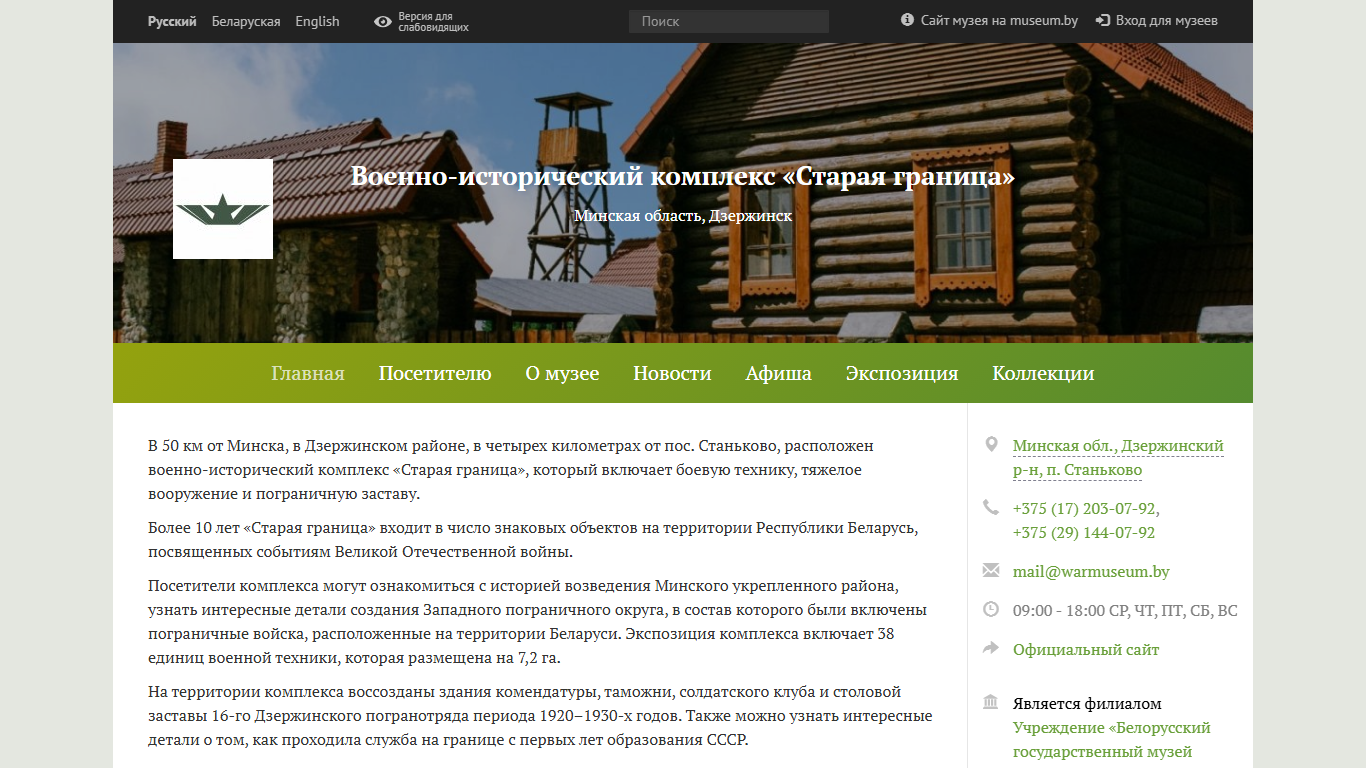Open the Главная menu item
The width and height of the screenshot is (1366, 768).
point(308,373)
